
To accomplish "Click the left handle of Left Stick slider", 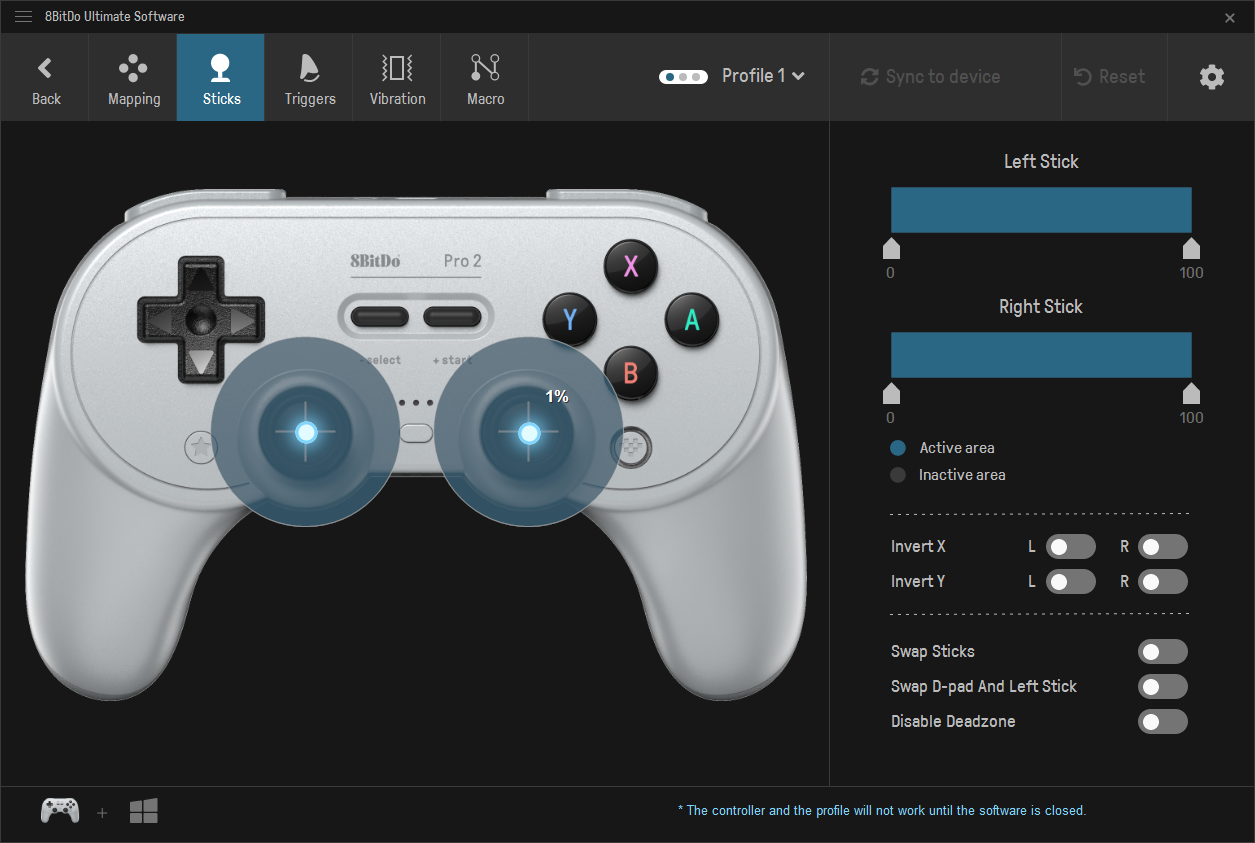I will click(x=891, y=248).
